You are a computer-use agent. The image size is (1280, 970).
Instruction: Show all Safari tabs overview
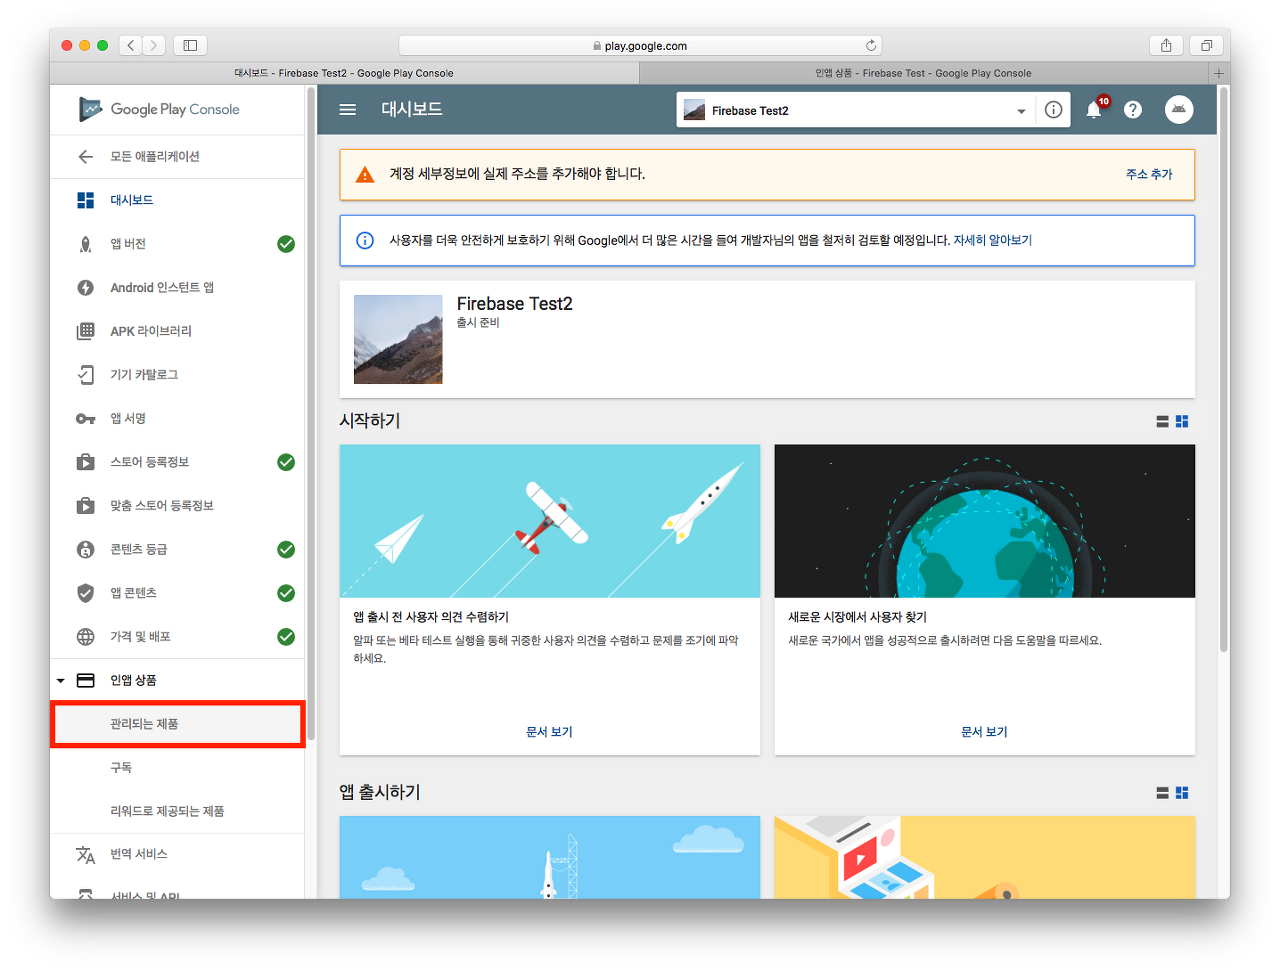[1206, 45]
